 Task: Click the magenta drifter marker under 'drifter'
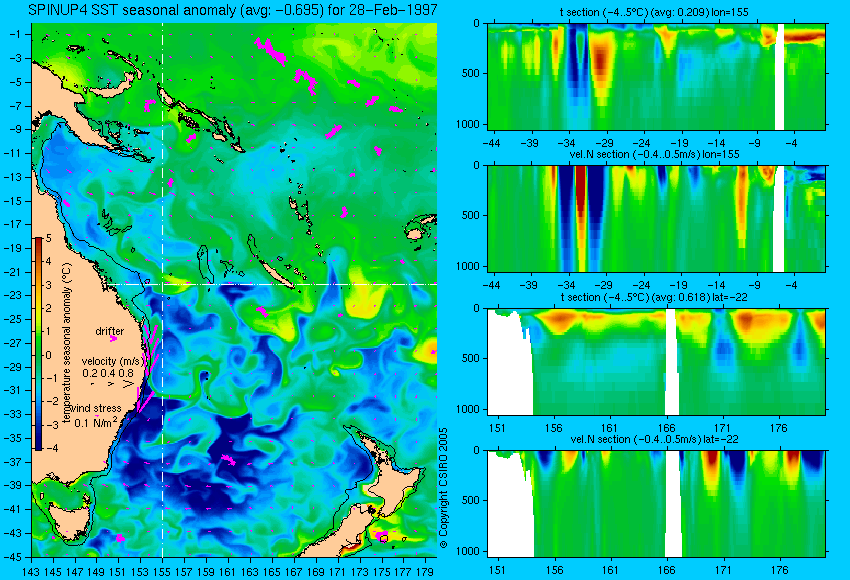113,338
